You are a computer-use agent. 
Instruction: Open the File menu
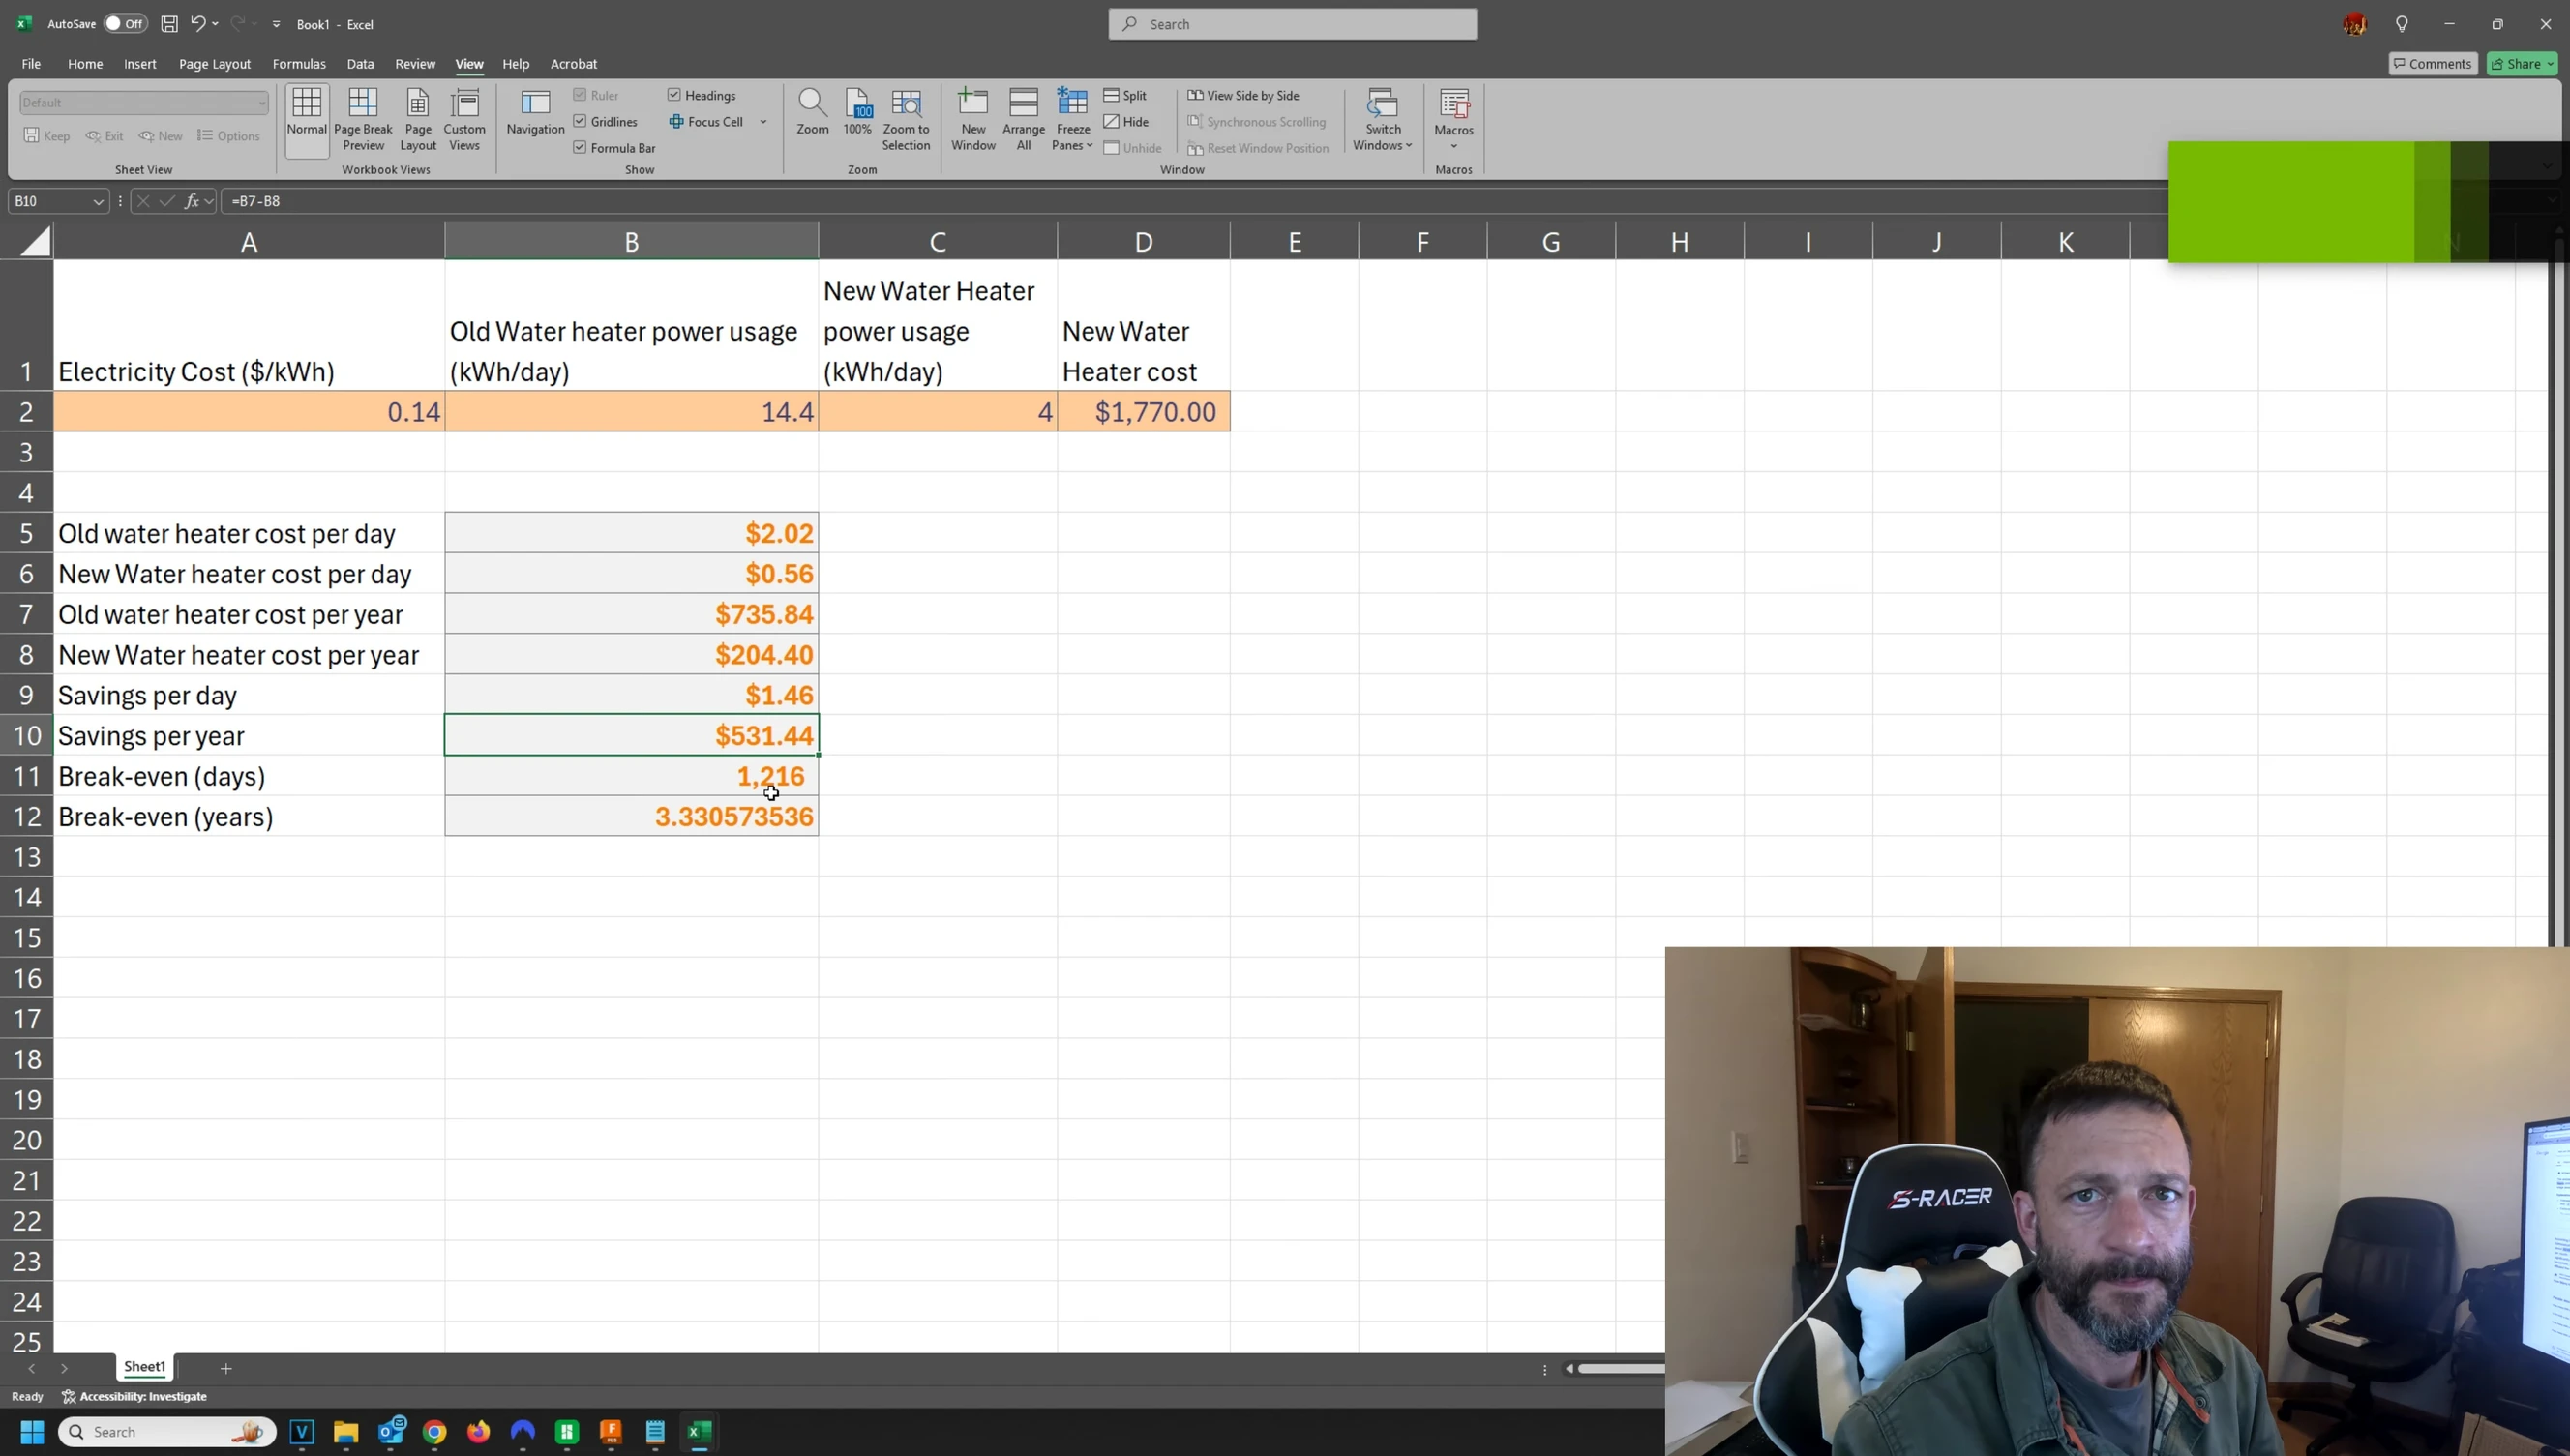31,64
